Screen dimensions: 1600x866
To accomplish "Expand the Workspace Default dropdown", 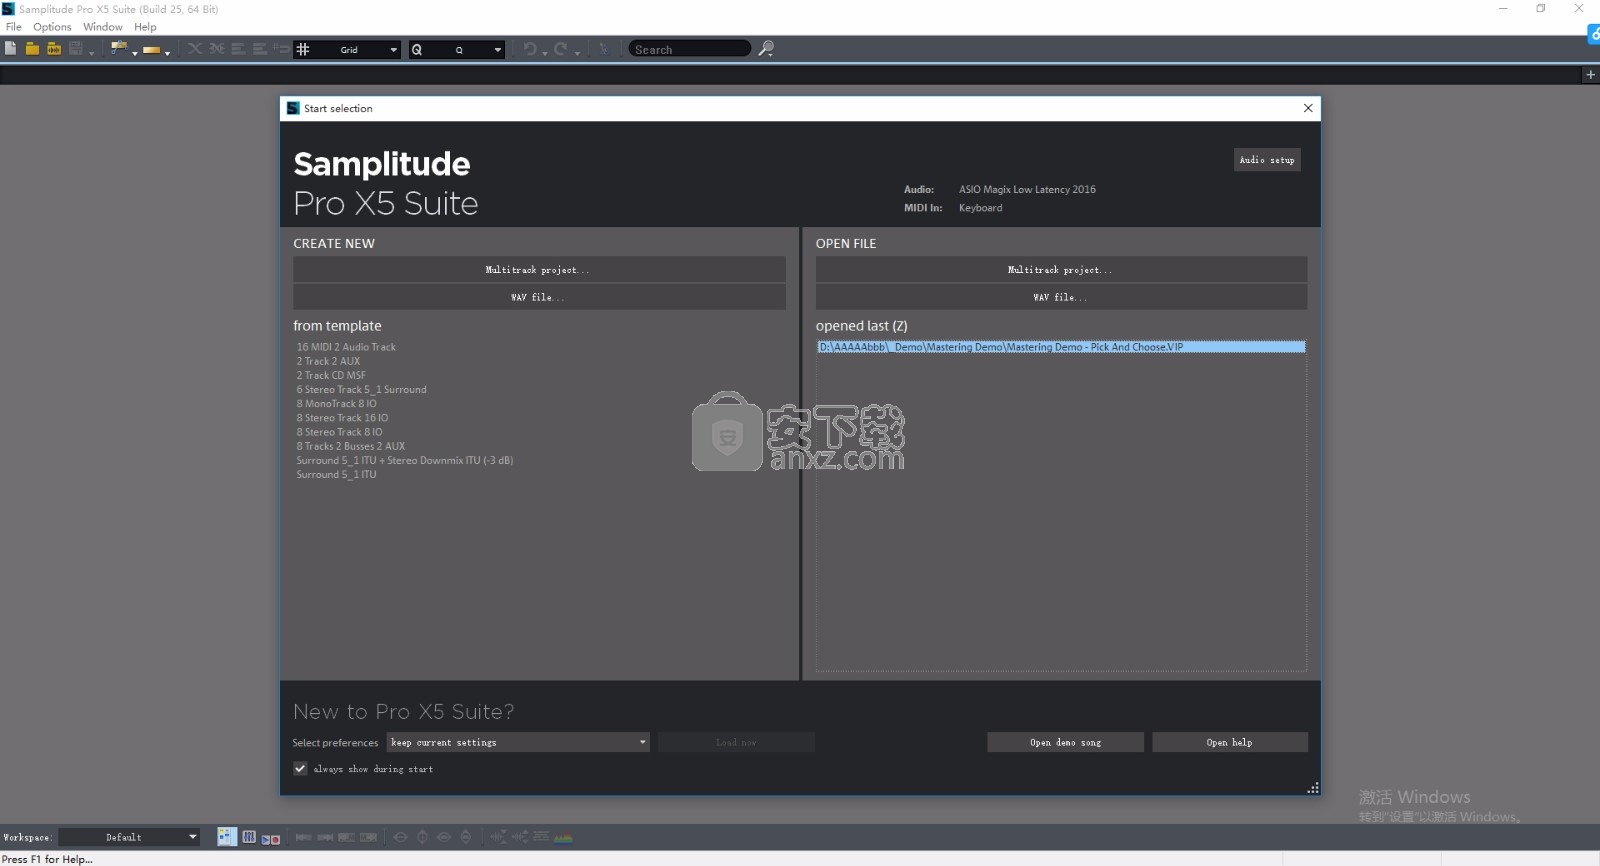I will point(192,837).
